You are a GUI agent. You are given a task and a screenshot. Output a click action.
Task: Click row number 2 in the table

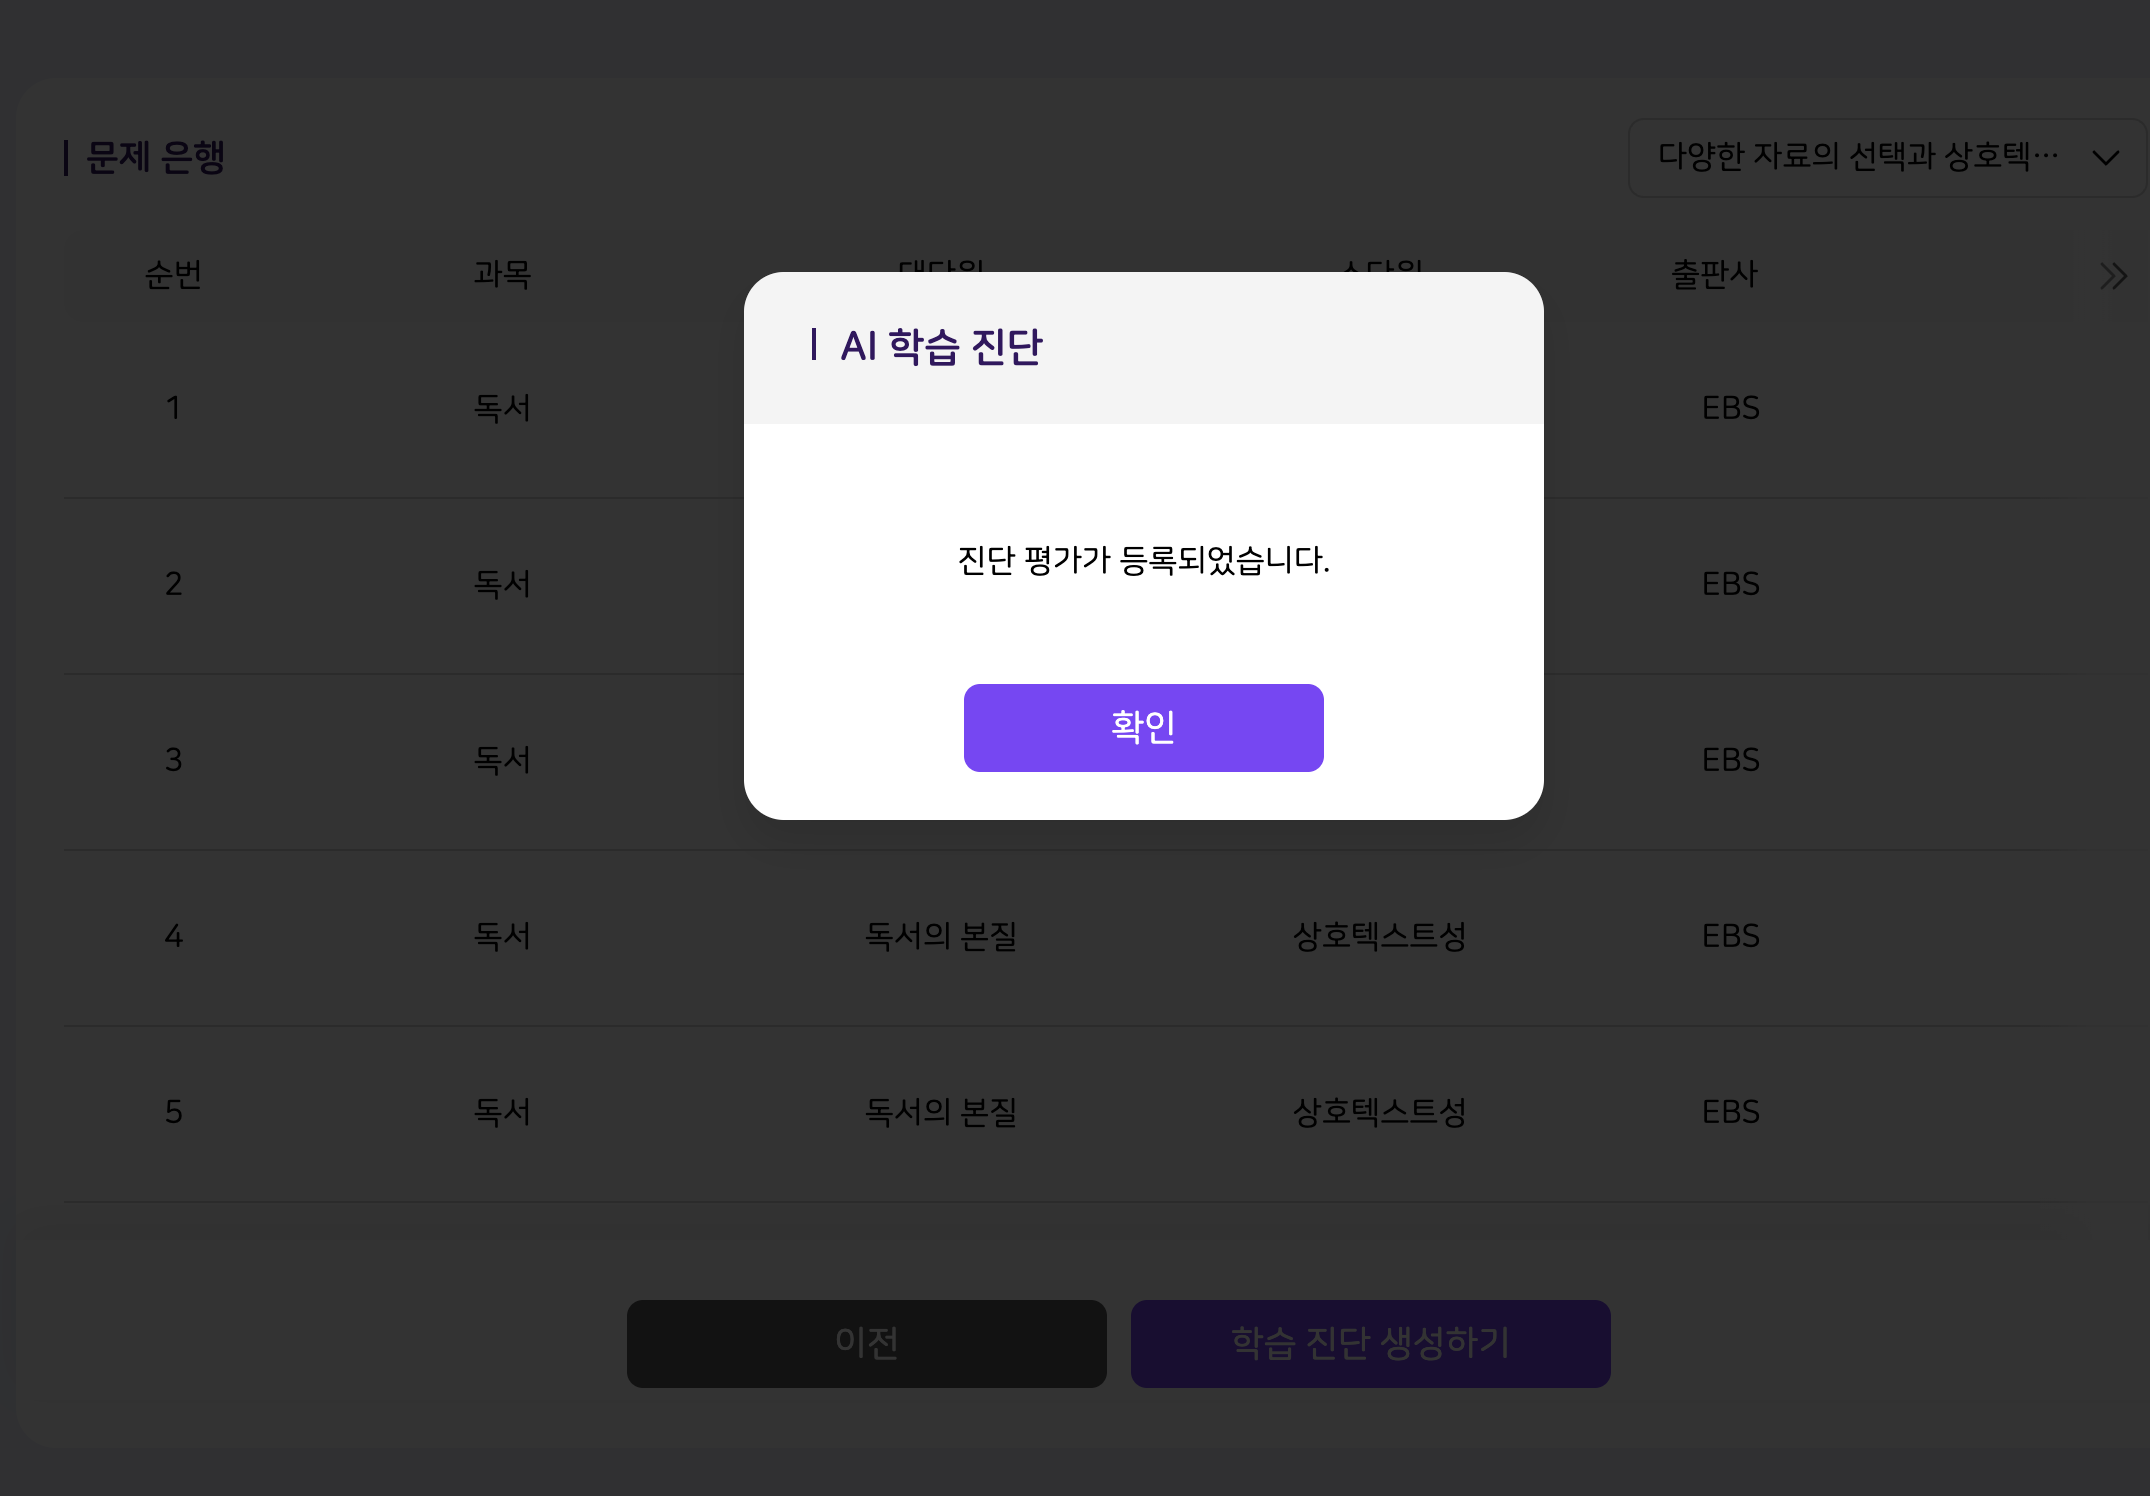[x=173, y=584]
